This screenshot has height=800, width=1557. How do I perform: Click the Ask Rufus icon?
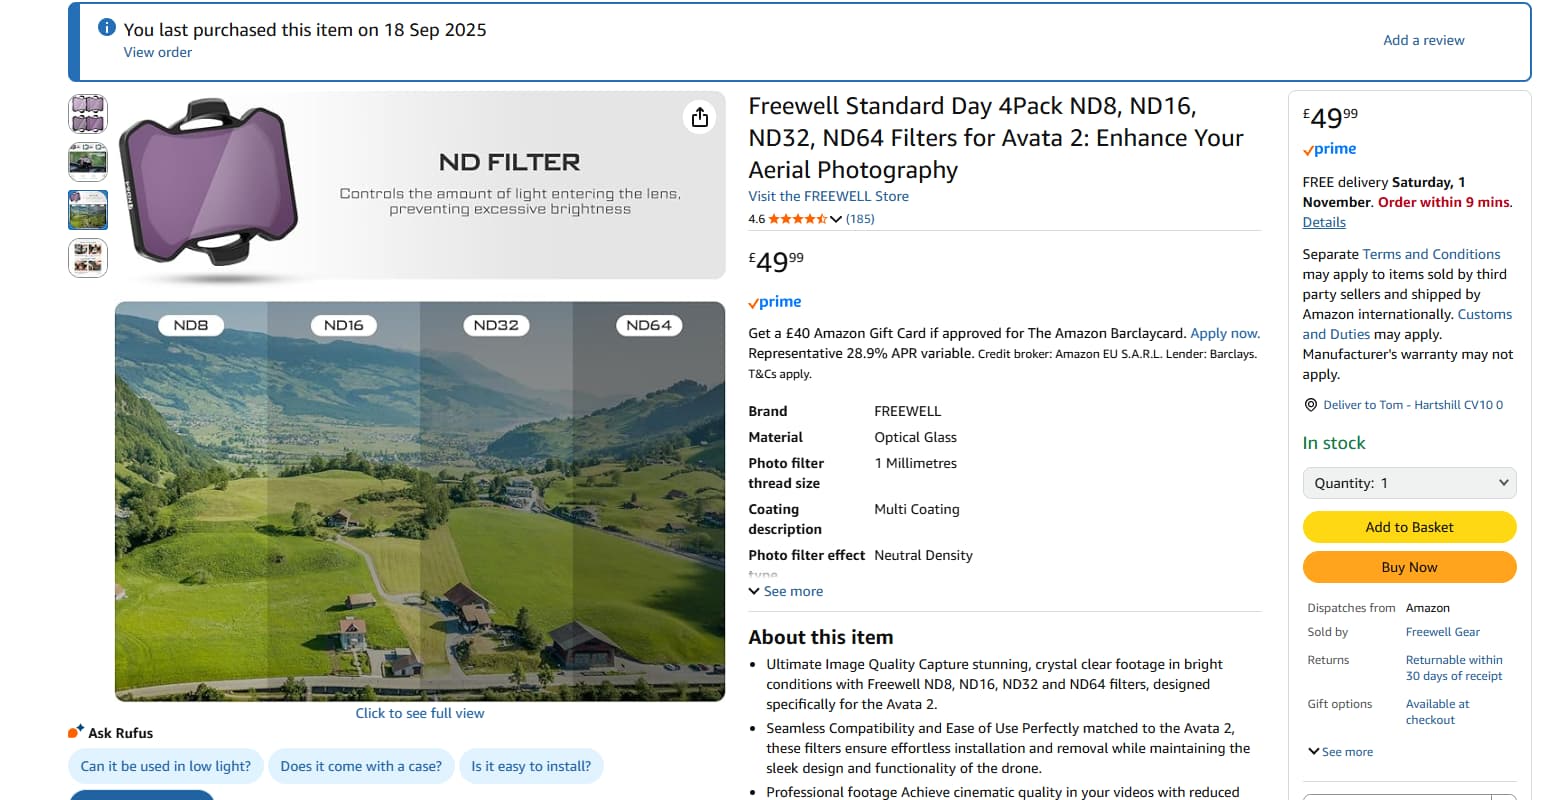click(76, 732)
